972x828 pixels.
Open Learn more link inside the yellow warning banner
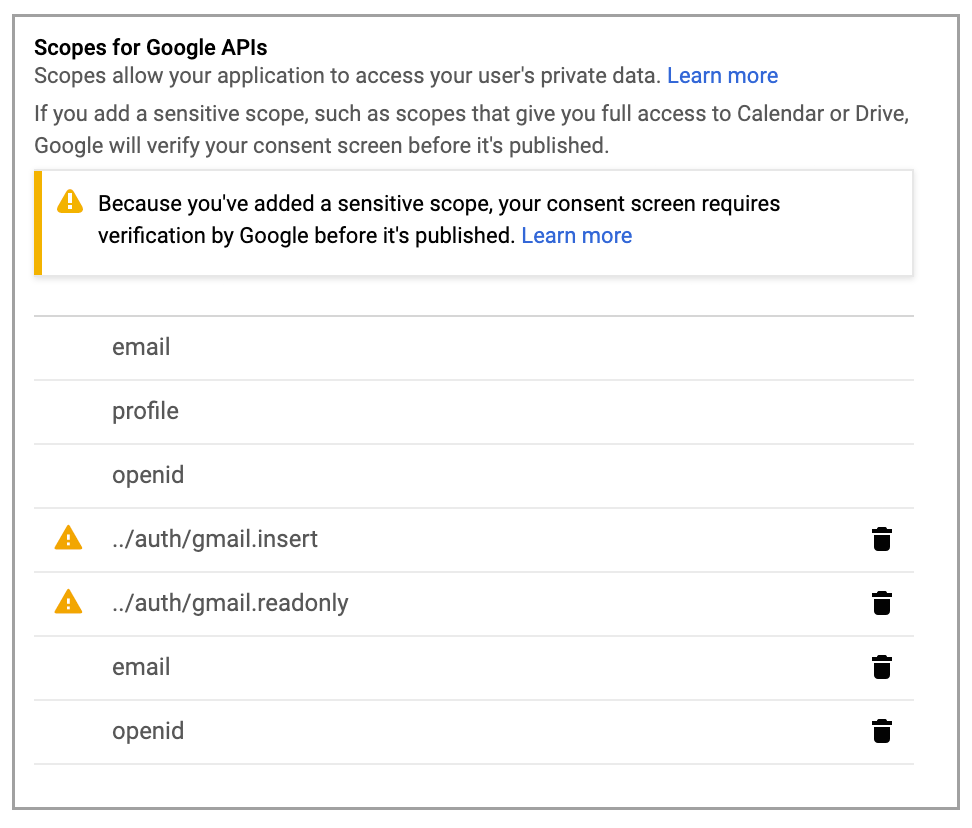click(x=576, y=236)
